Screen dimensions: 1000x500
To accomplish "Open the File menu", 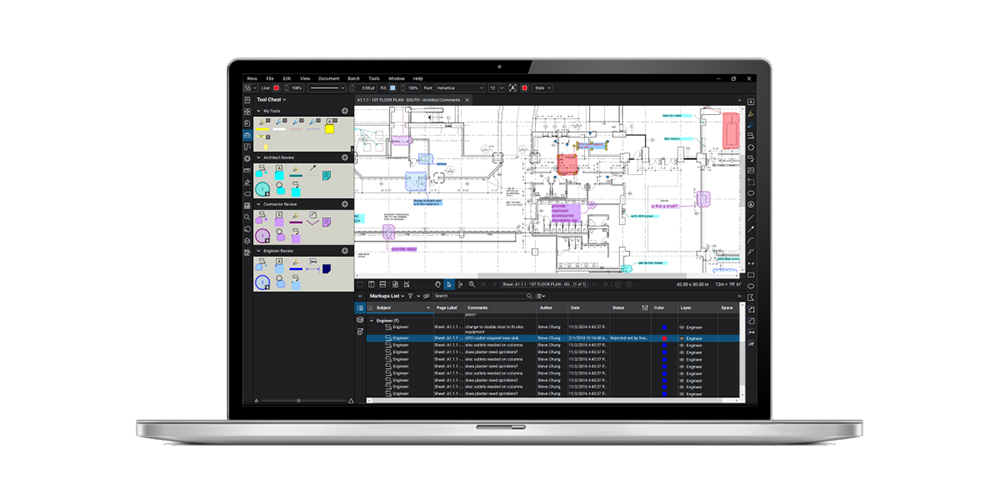I will [x=270, y=78].
